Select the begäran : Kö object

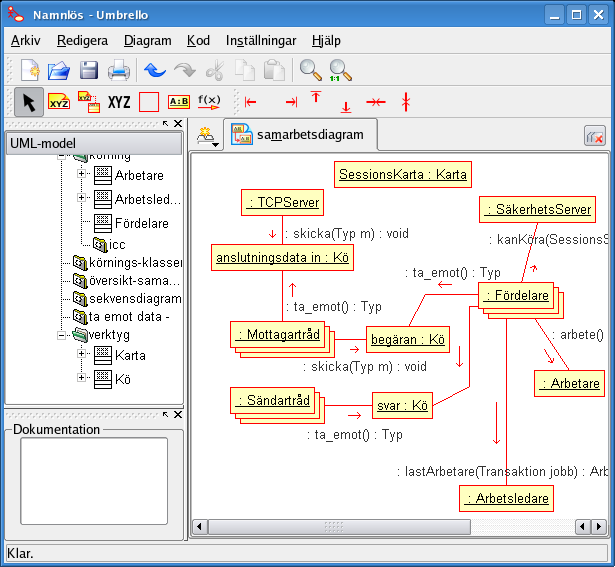tap(408, 339)
